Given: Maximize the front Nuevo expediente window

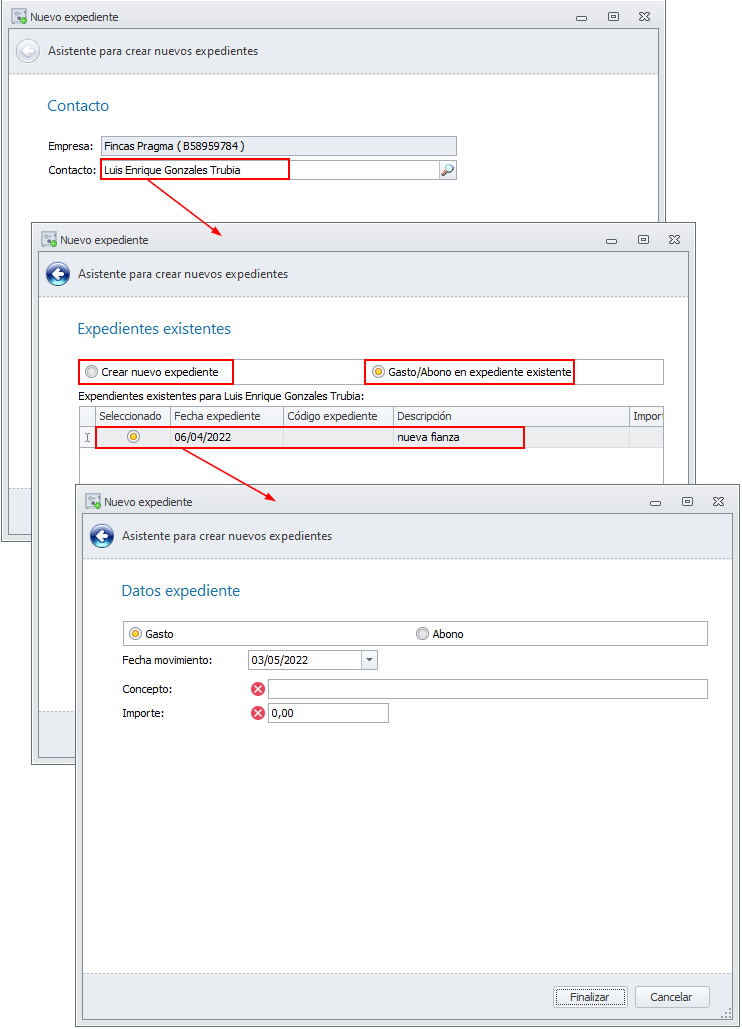Looking at the screenshot, I should click(x=687, y=501).
